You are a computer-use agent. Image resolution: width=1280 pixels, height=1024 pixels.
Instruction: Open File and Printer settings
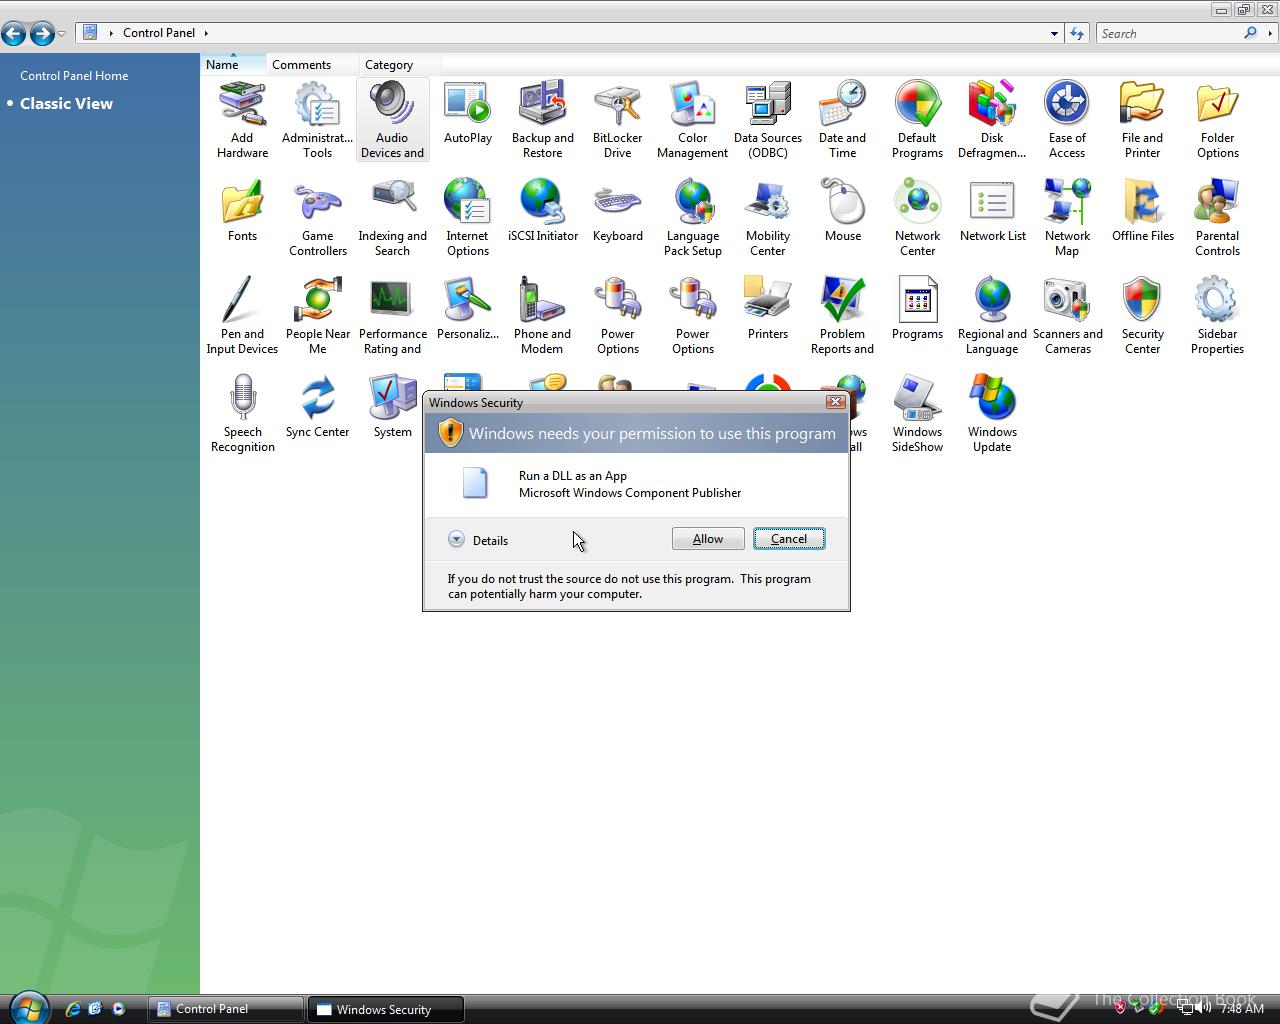[x=1142, y=120]
